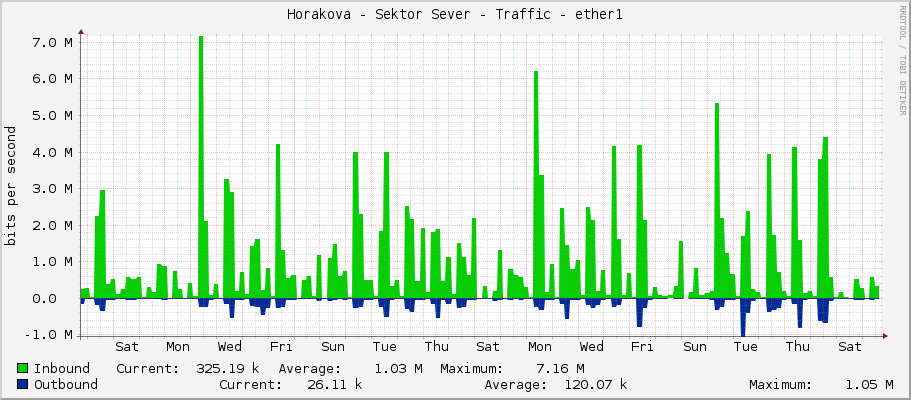Click the red arrow at x-axis right end
Viewport: 911px width, 400px height.
coord(885,335)
